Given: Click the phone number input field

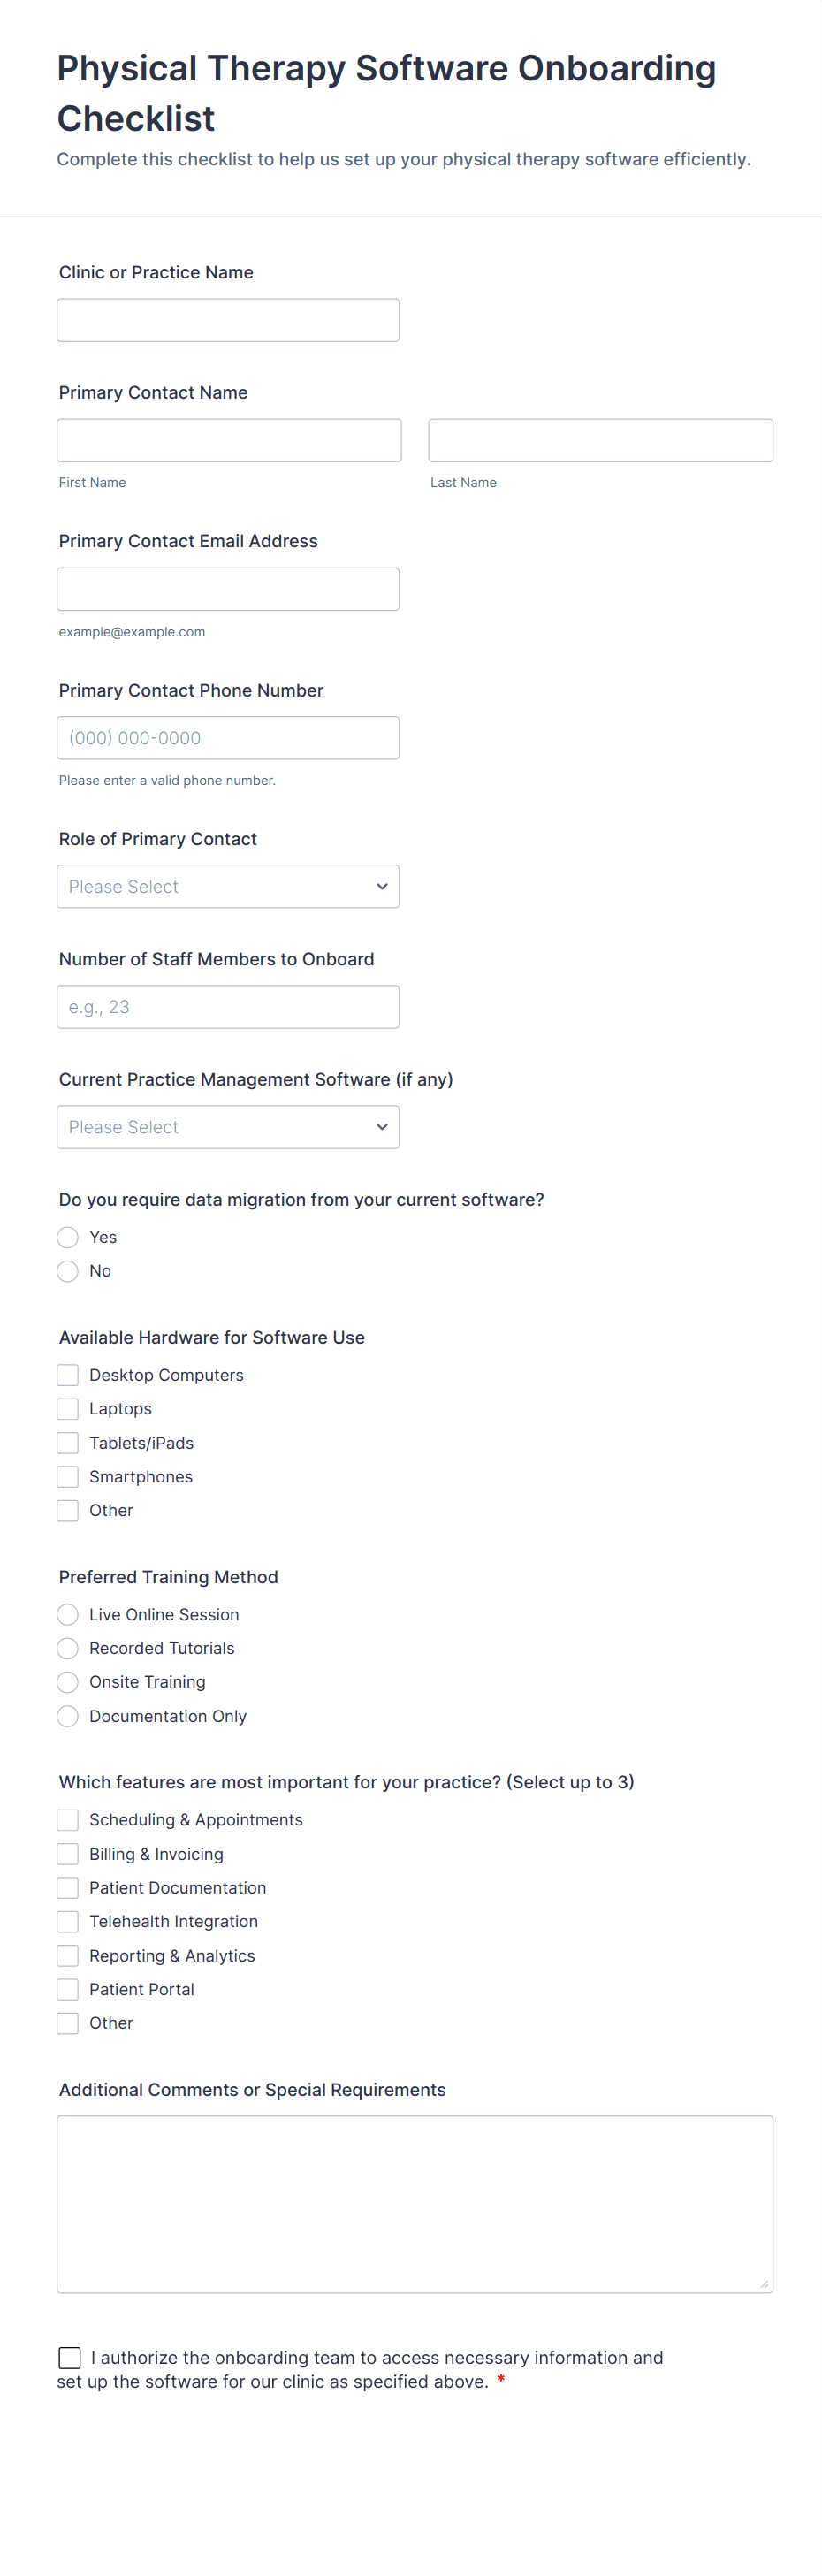Looking at the screenshot, I should tap(228, 738).
